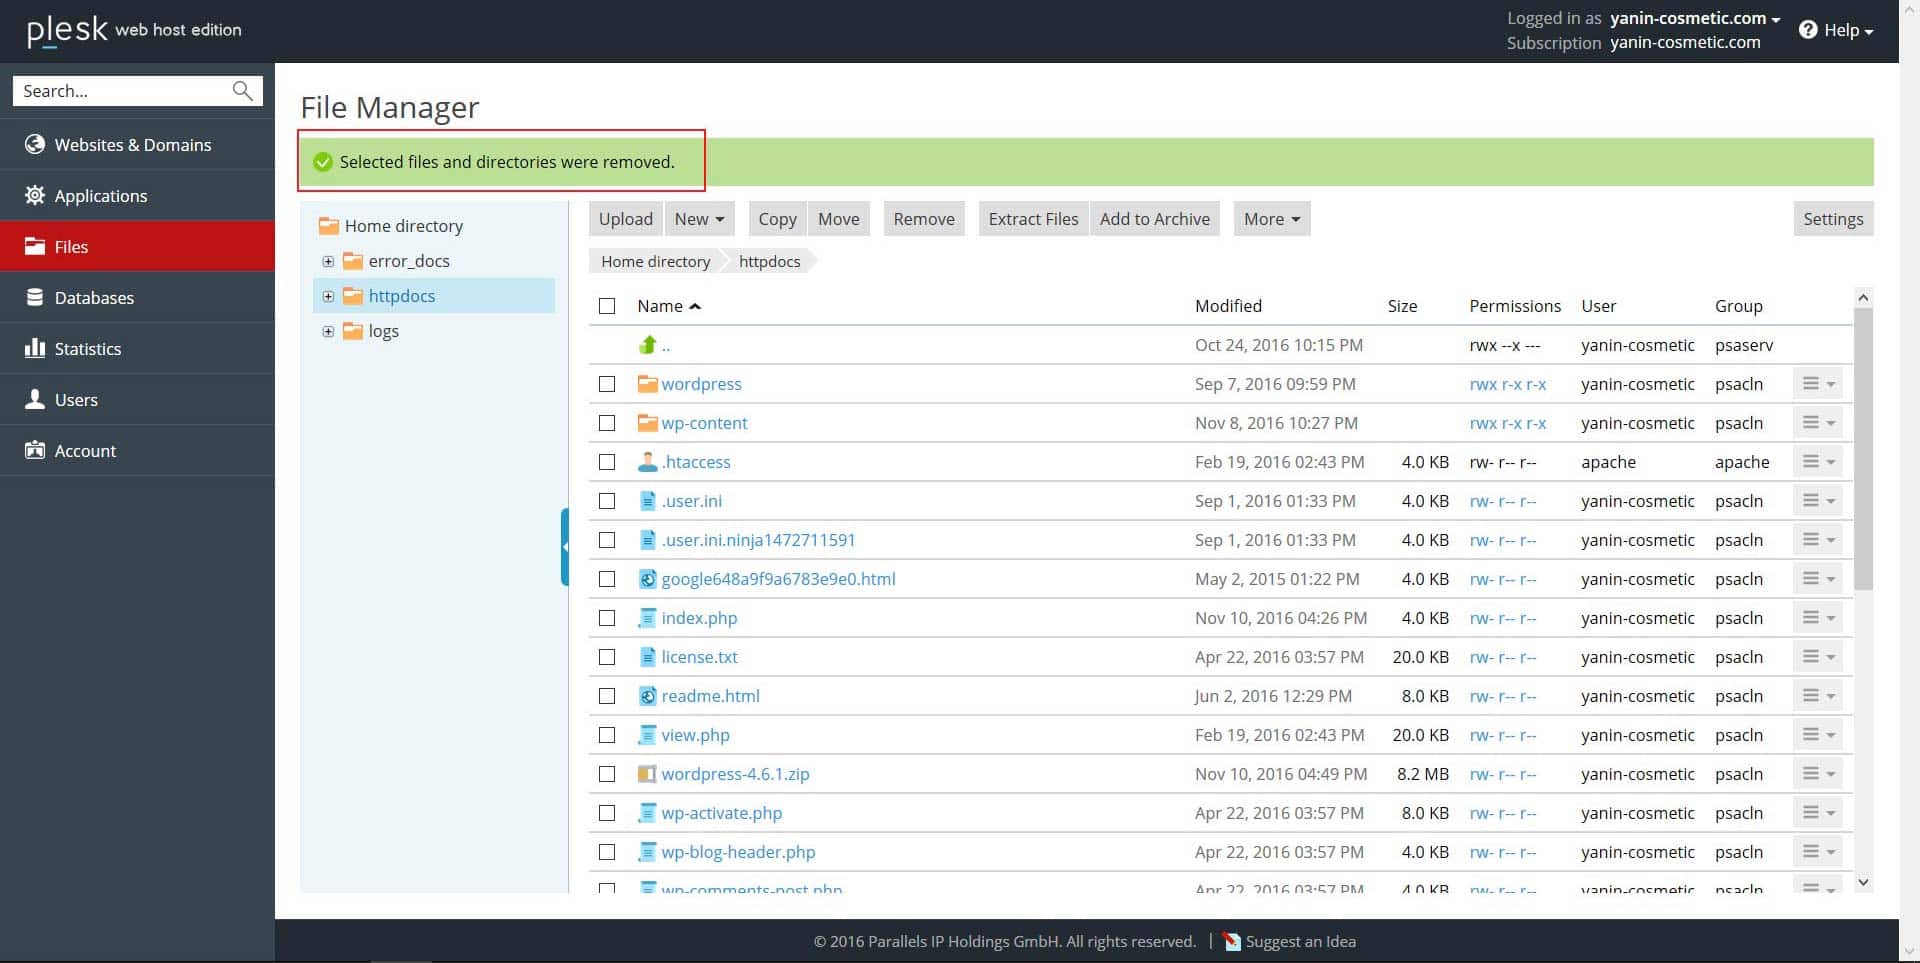The width and height of the screenshot is (1920, 963).
Task: Open Applications in sidebar
Action: [x=137, y=195]
